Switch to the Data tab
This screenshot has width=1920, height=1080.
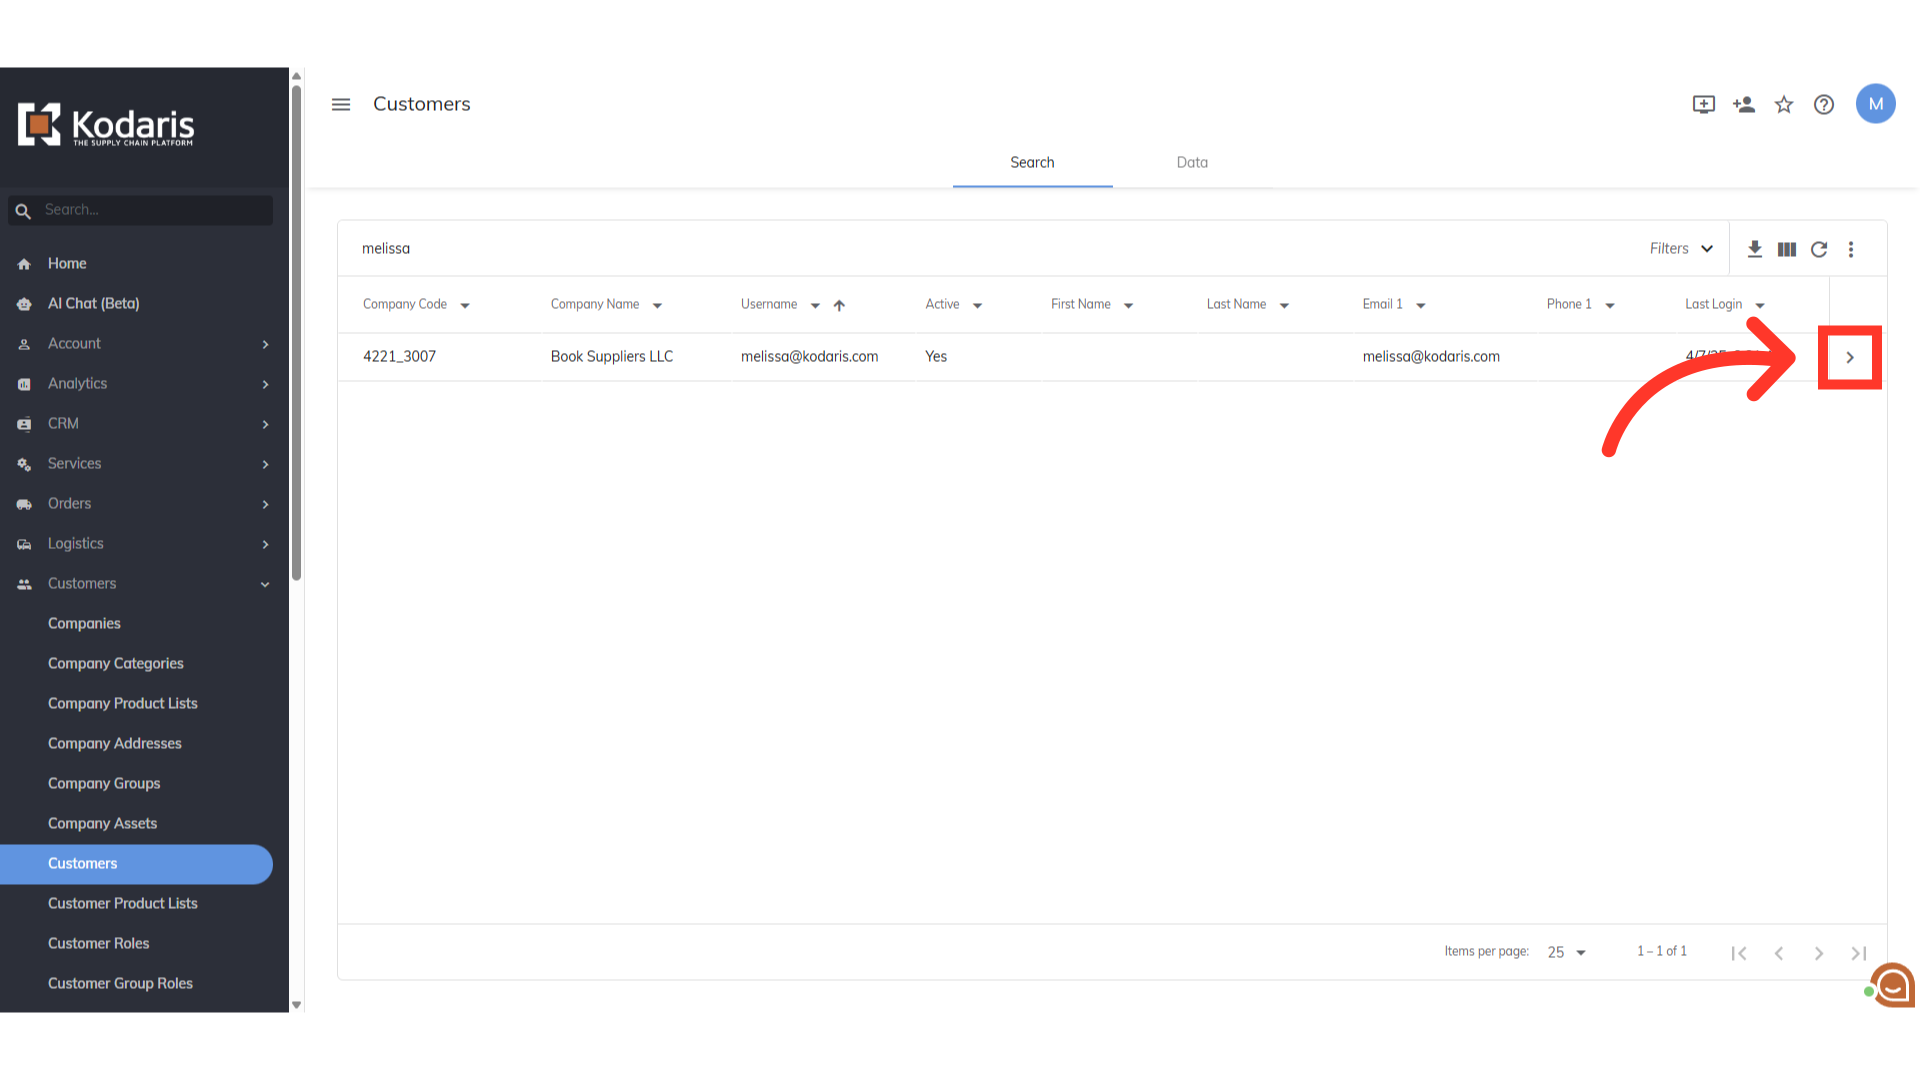(x=1192, y=162)
